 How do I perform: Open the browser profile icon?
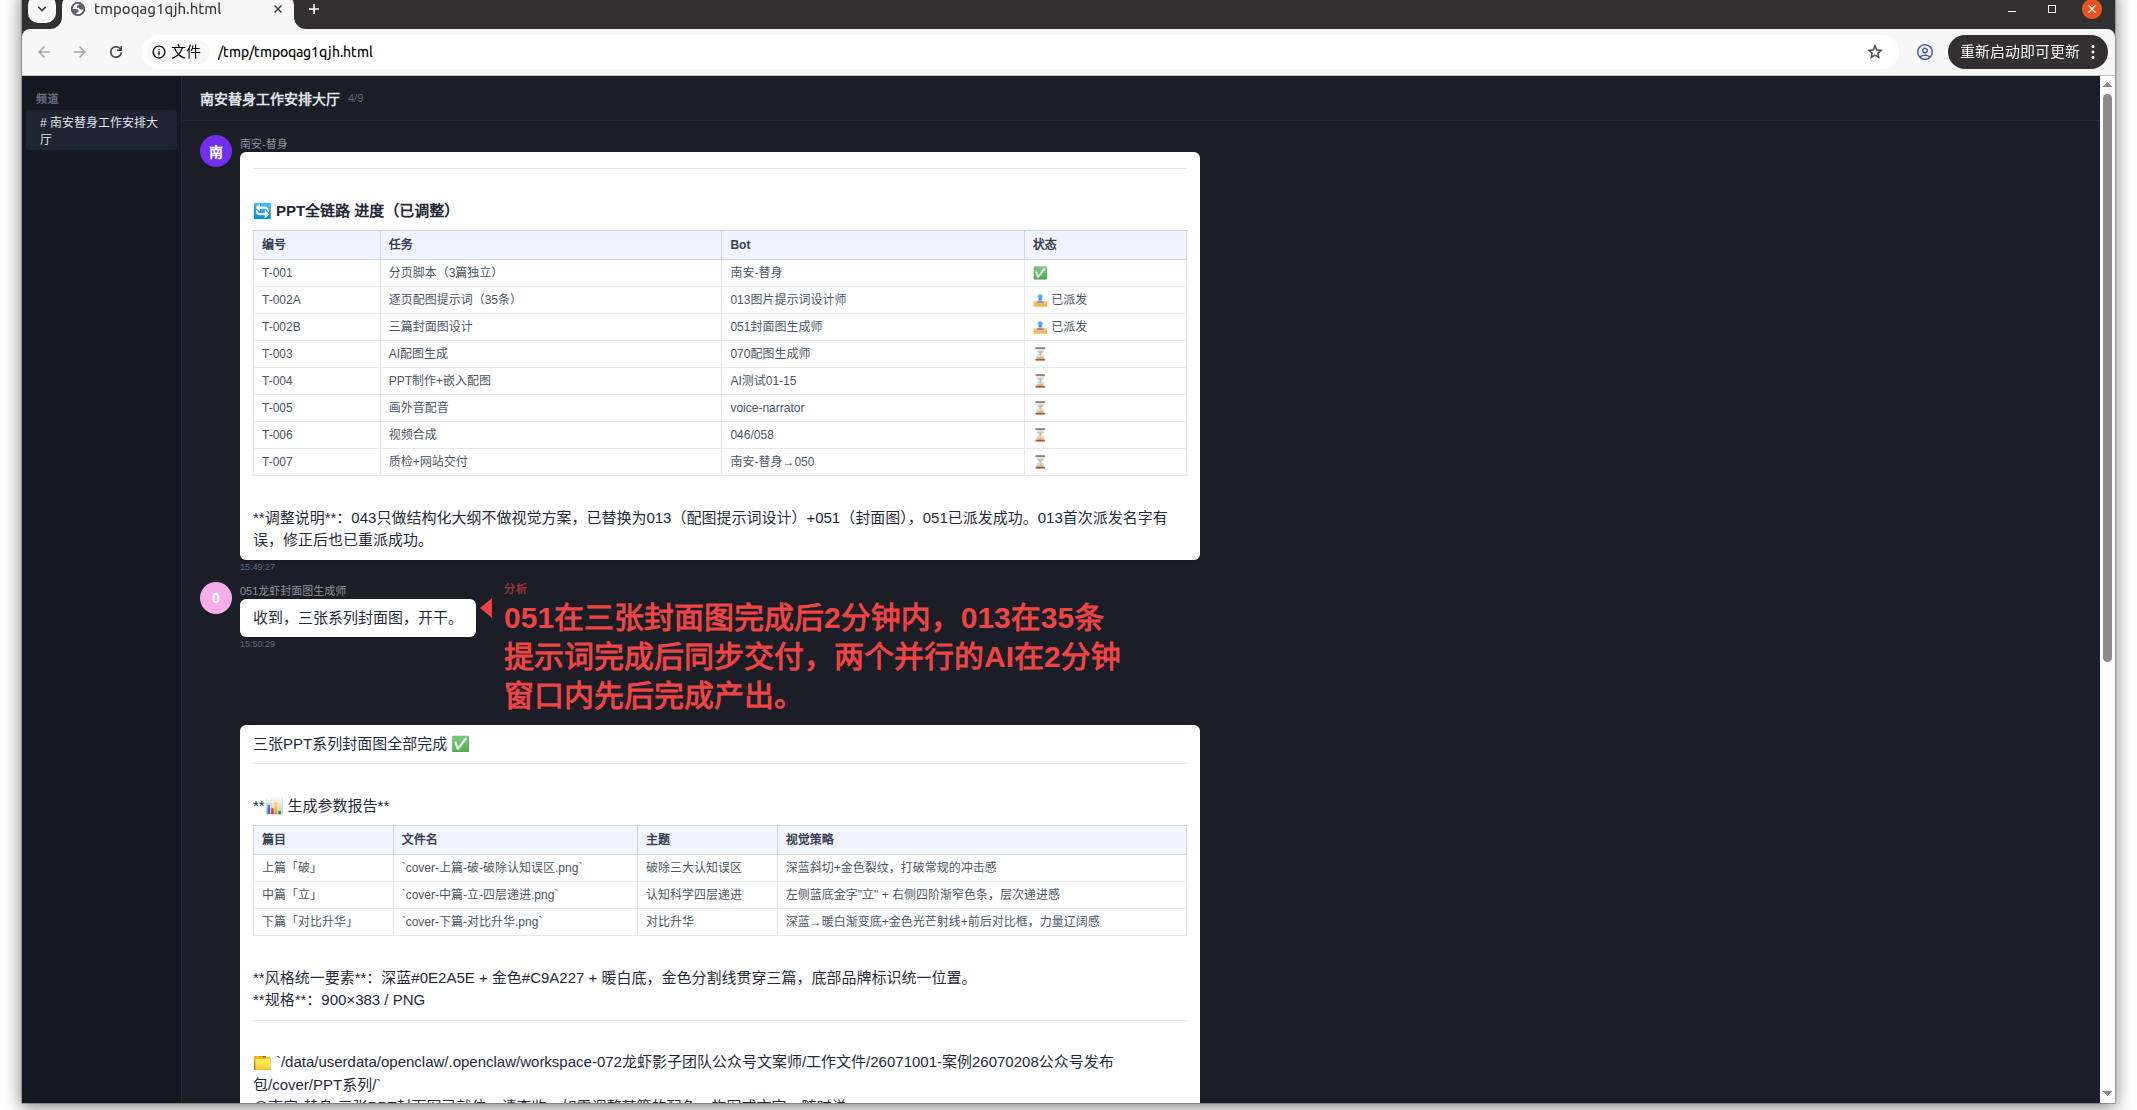(x=1925, y=52)
